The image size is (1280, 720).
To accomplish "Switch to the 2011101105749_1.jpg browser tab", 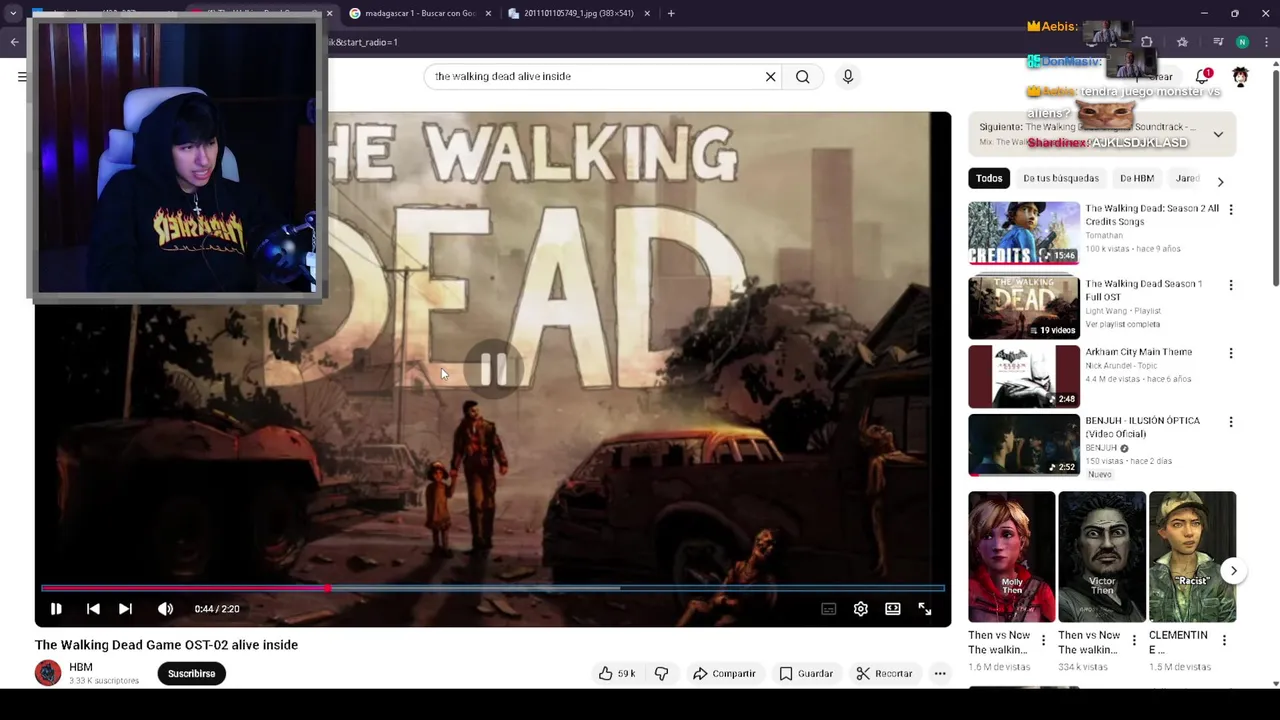I will [x=578, y=13].
